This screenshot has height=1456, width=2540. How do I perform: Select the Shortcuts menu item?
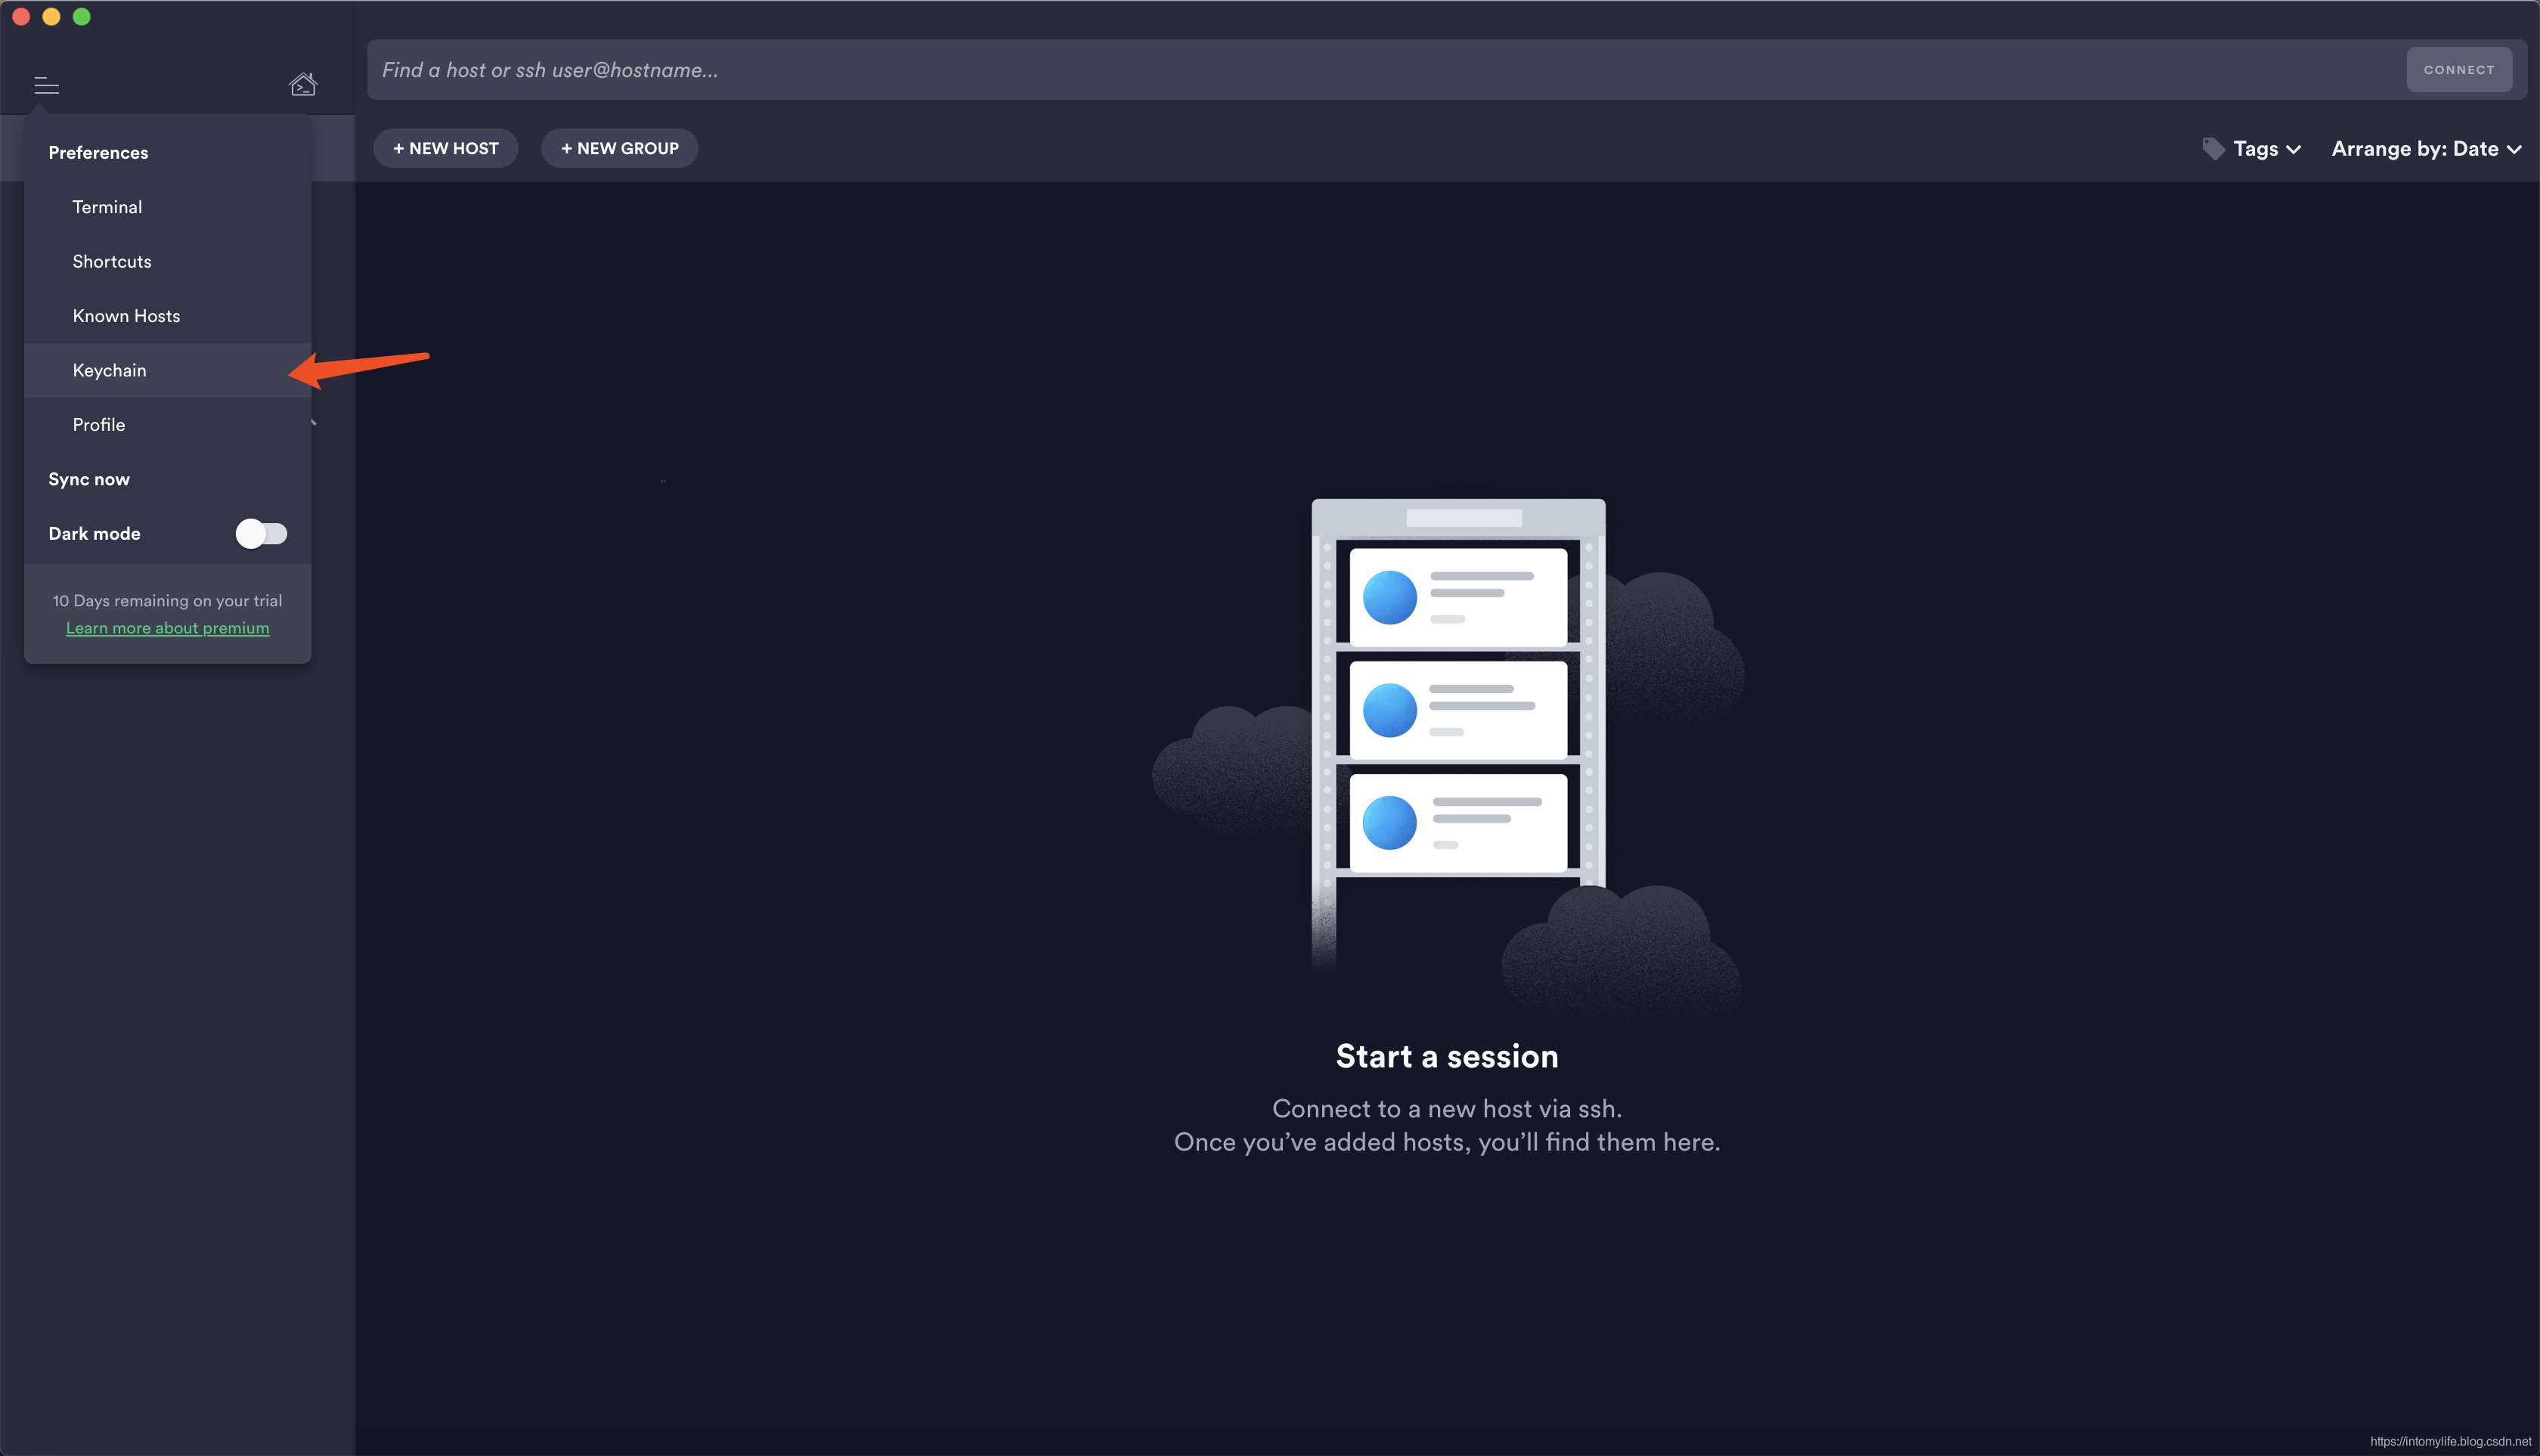click(112, 261)
